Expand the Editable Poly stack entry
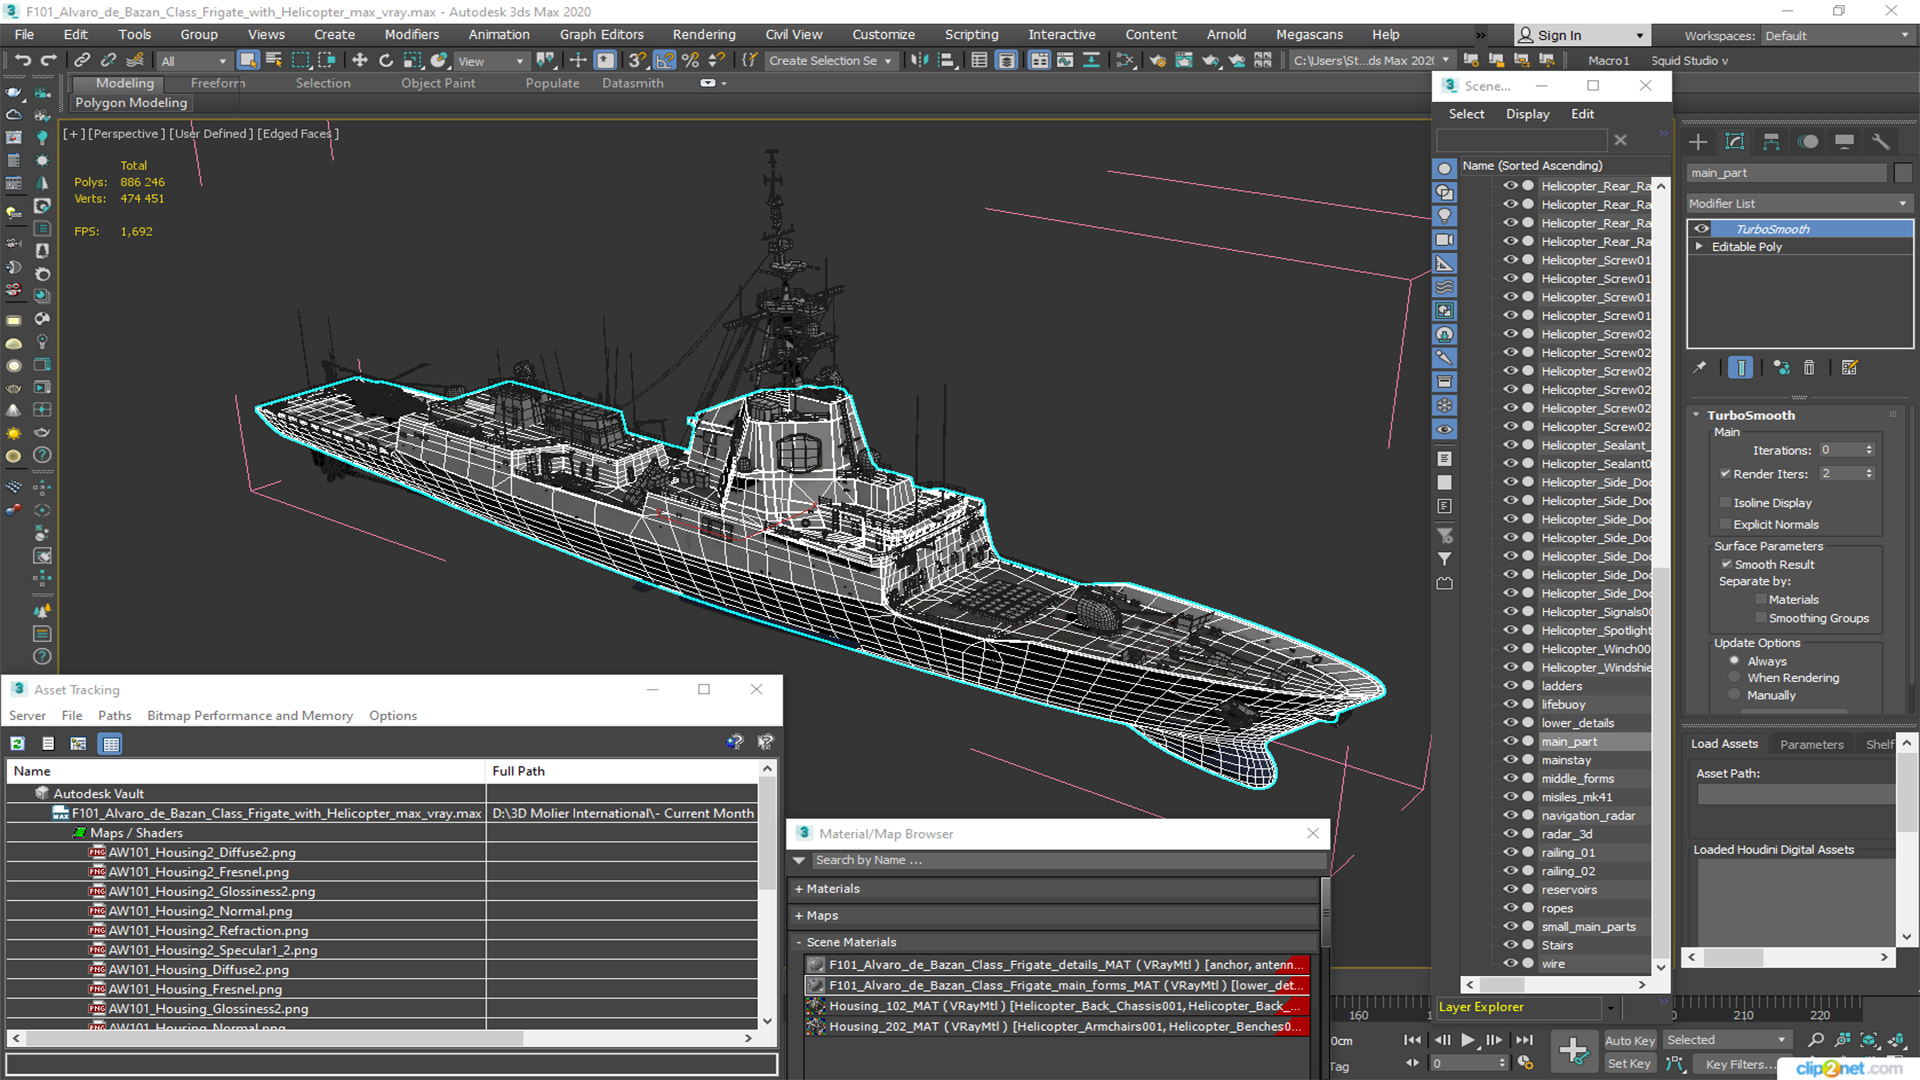This screenshot has height=1080, width=1920. [1699, 247]
